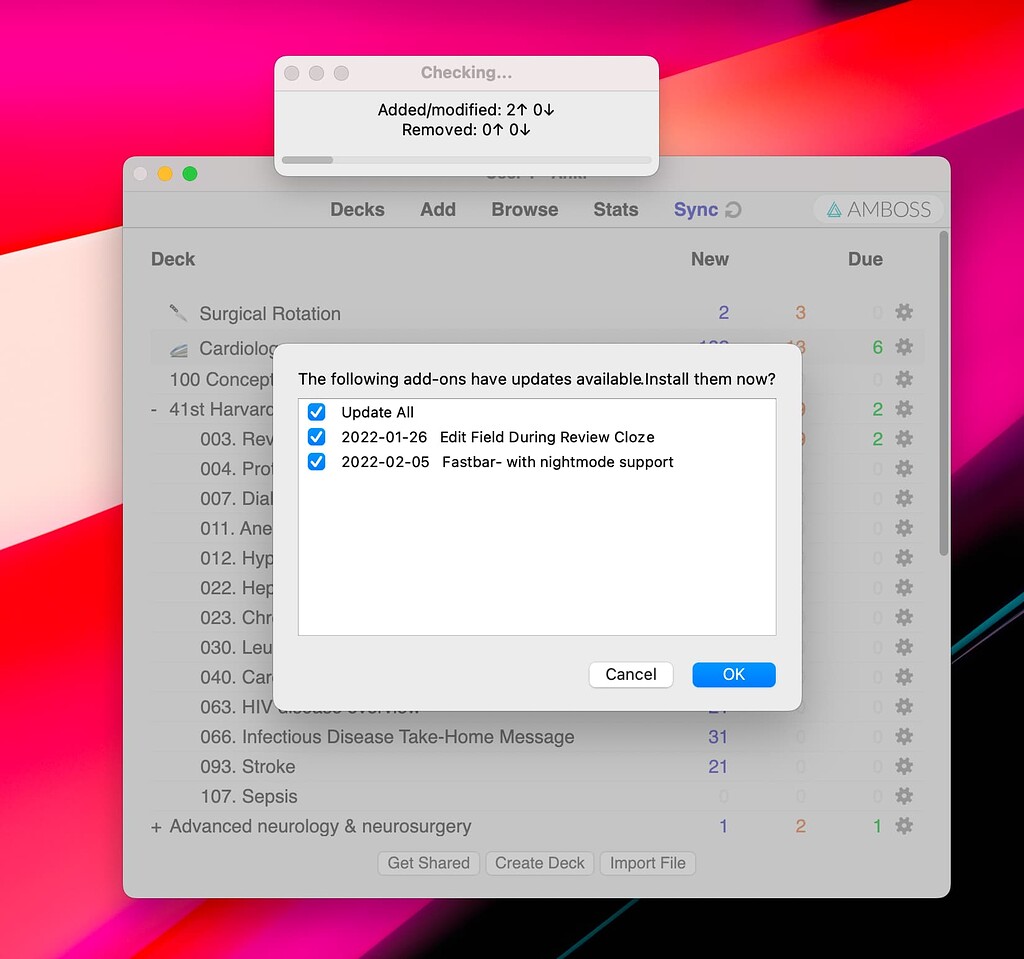Open the options dropdown for the Cardiology deck
Image resolution: width=1024 pixels, height=959 pixels.
coord(904,349)
